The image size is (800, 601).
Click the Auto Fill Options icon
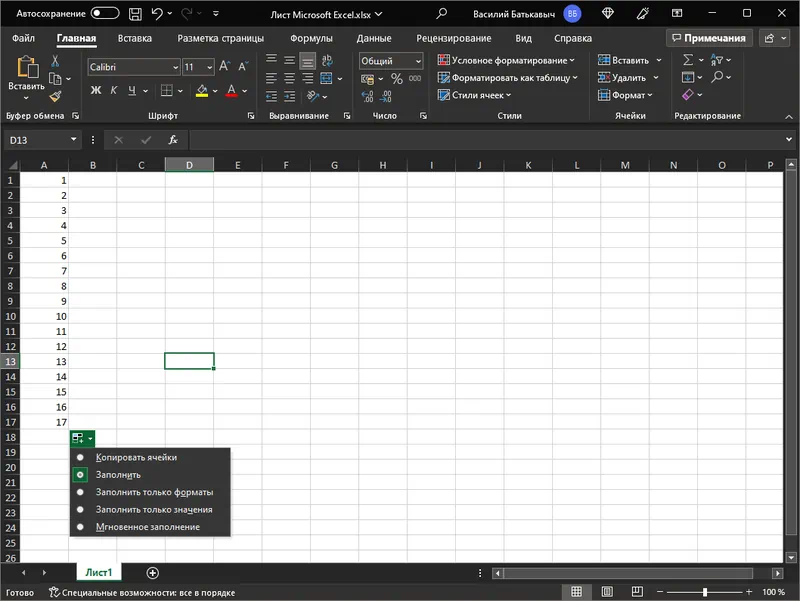point(82,438)
